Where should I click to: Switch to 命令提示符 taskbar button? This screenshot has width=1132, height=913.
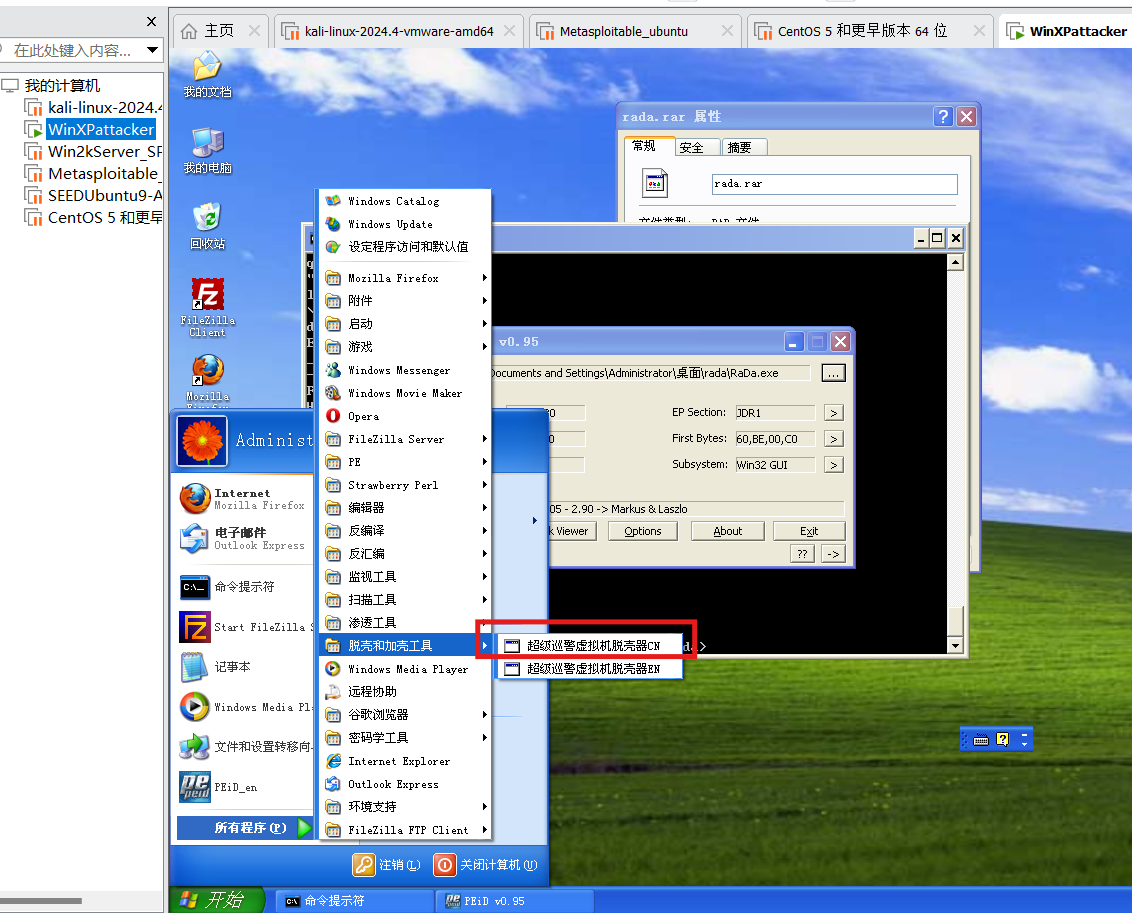352,901
